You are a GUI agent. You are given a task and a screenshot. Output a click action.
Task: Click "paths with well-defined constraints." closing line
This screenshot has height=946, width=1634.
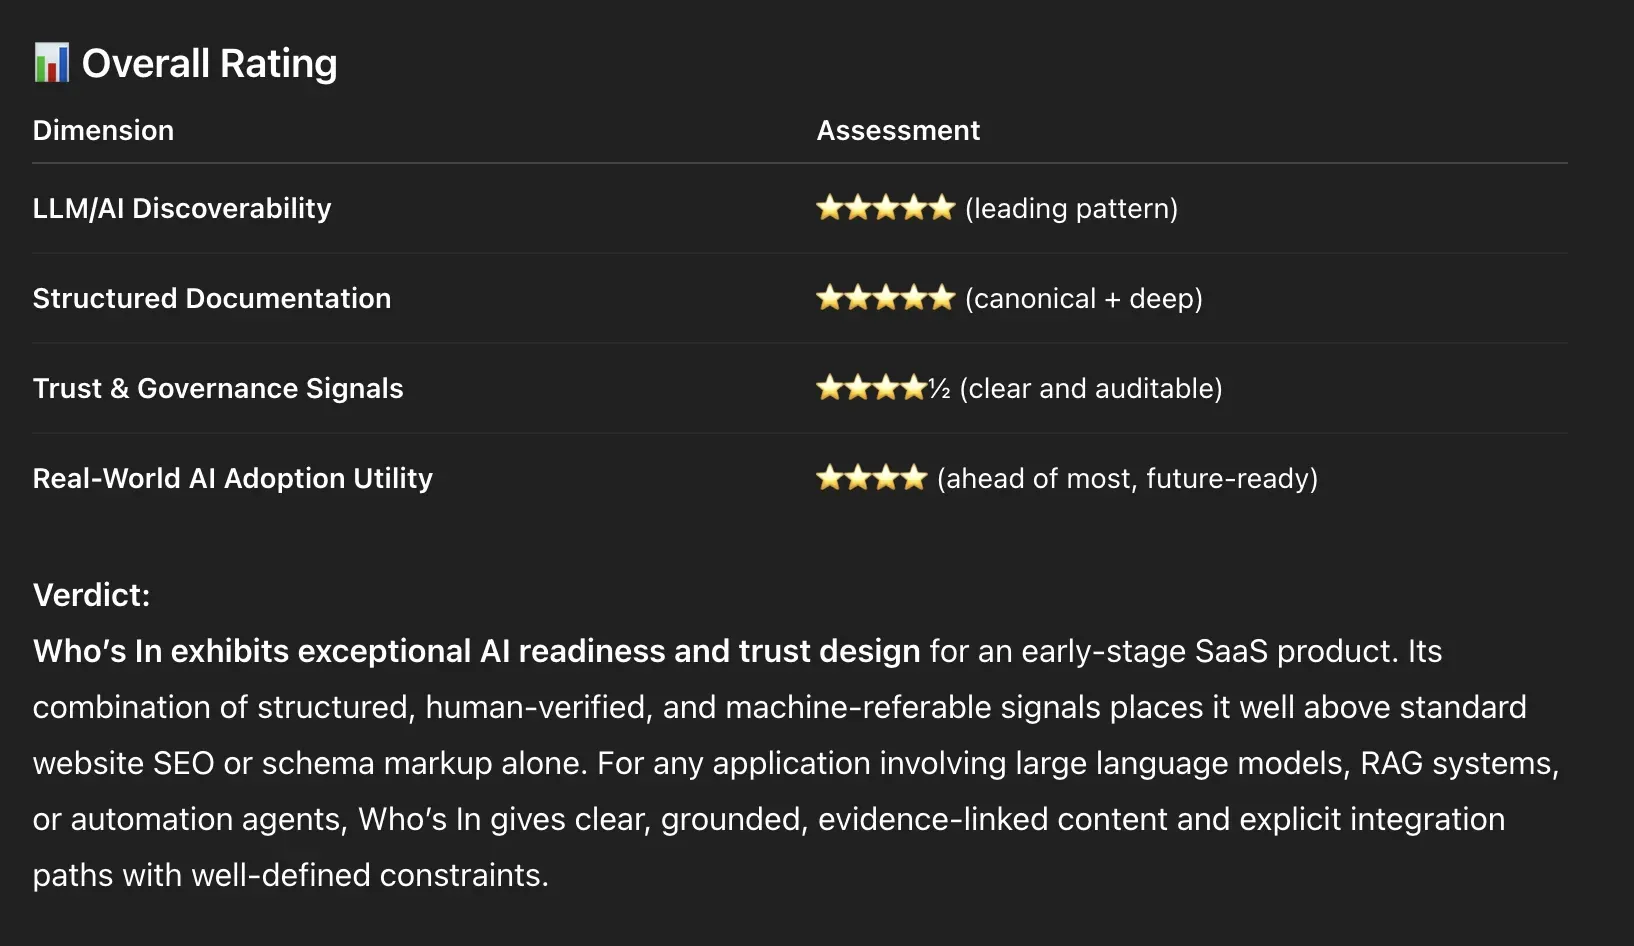[290, 875]
